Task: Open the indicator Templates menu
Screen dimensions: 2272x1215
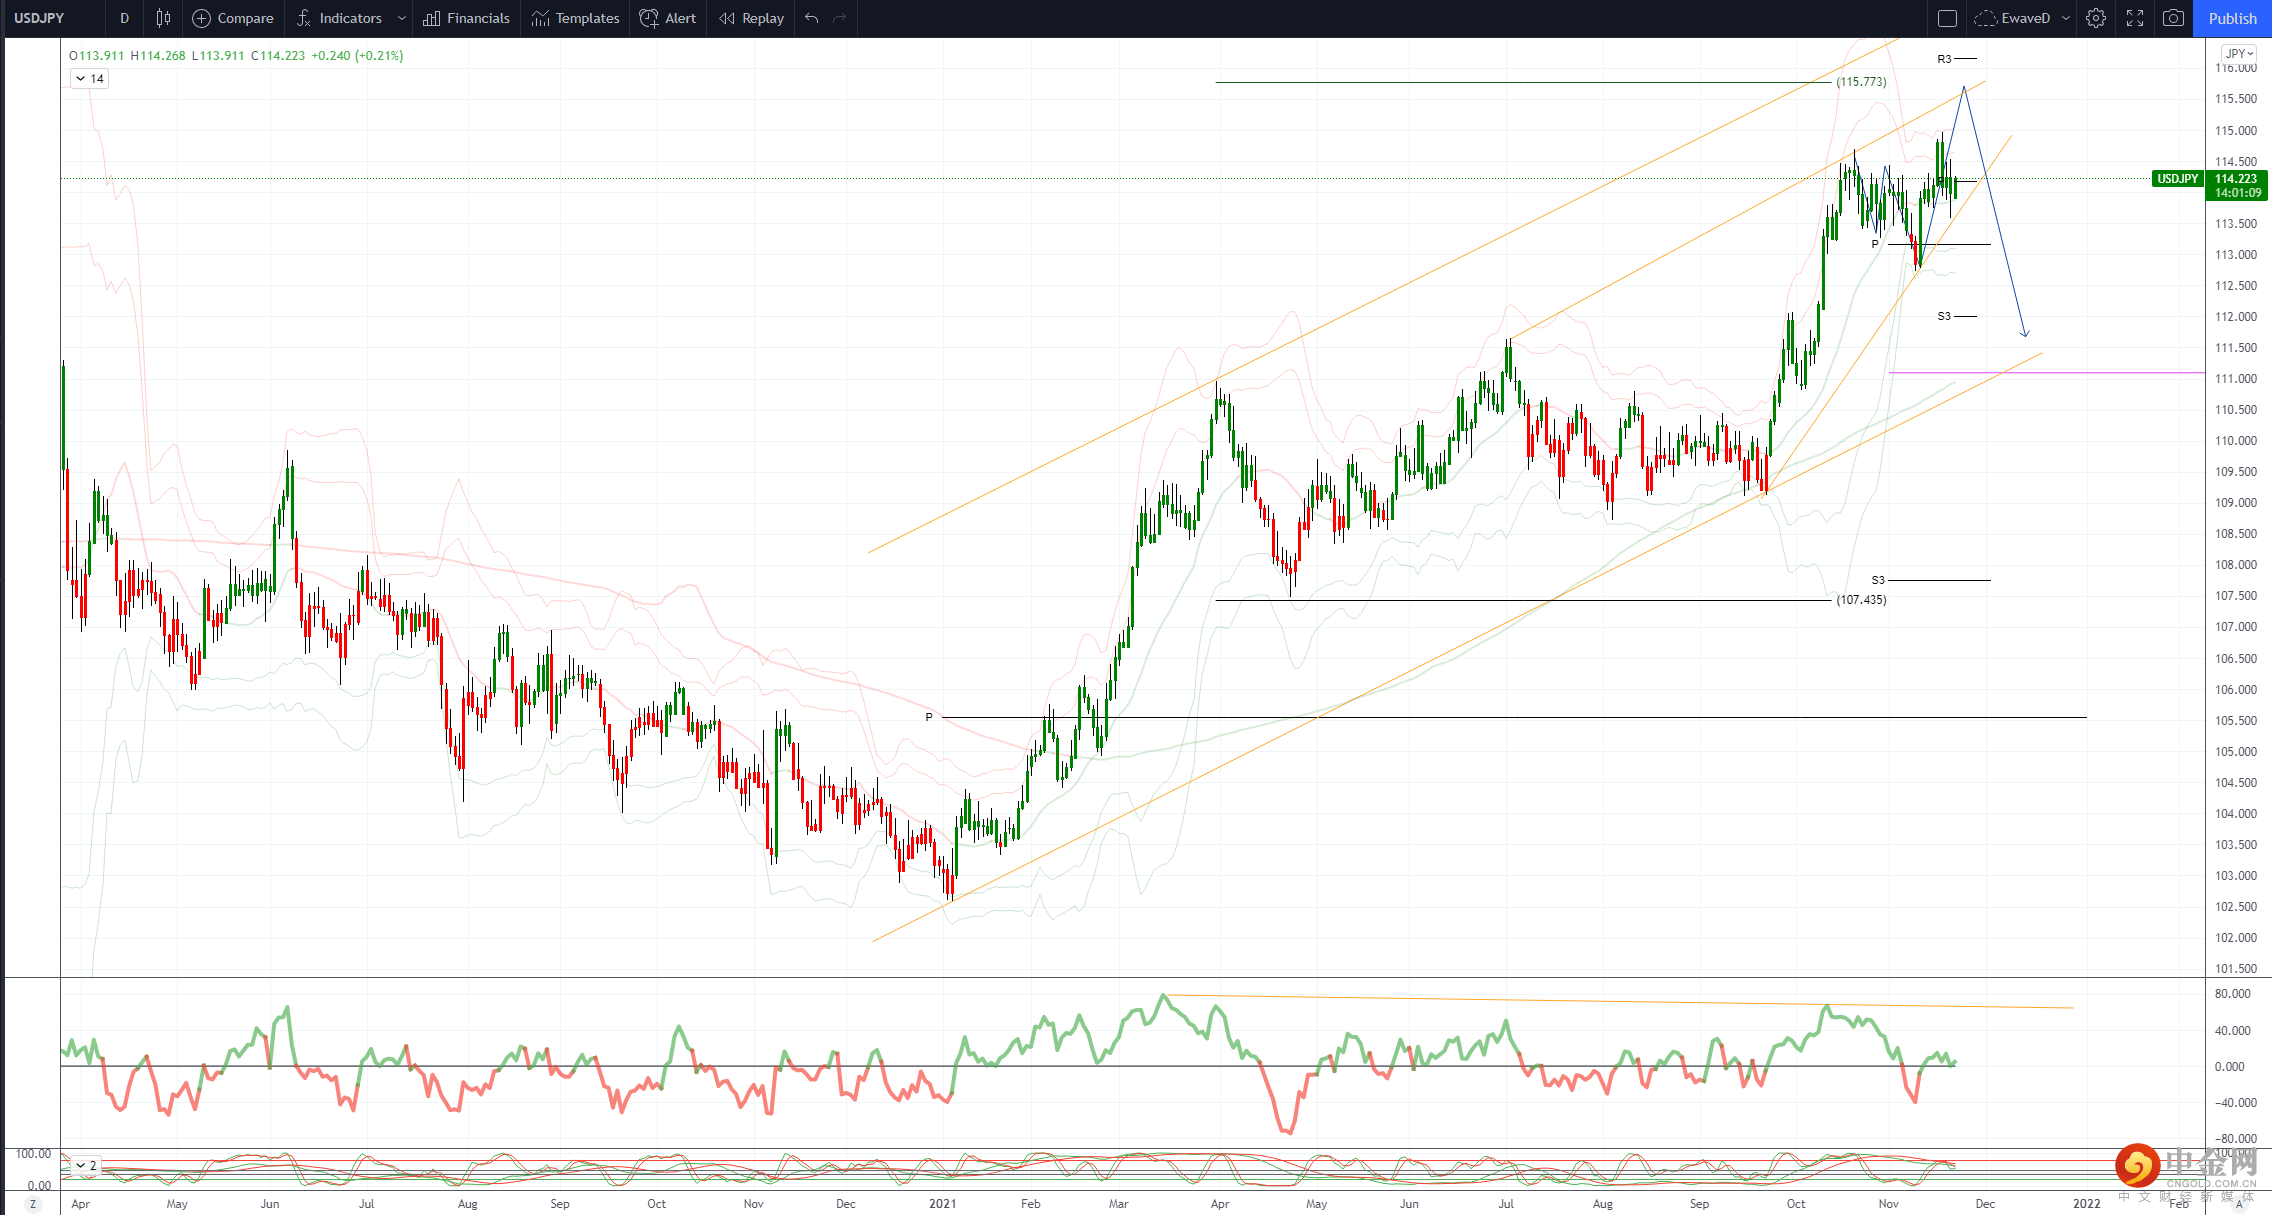Action: click(x=575, y=18)
